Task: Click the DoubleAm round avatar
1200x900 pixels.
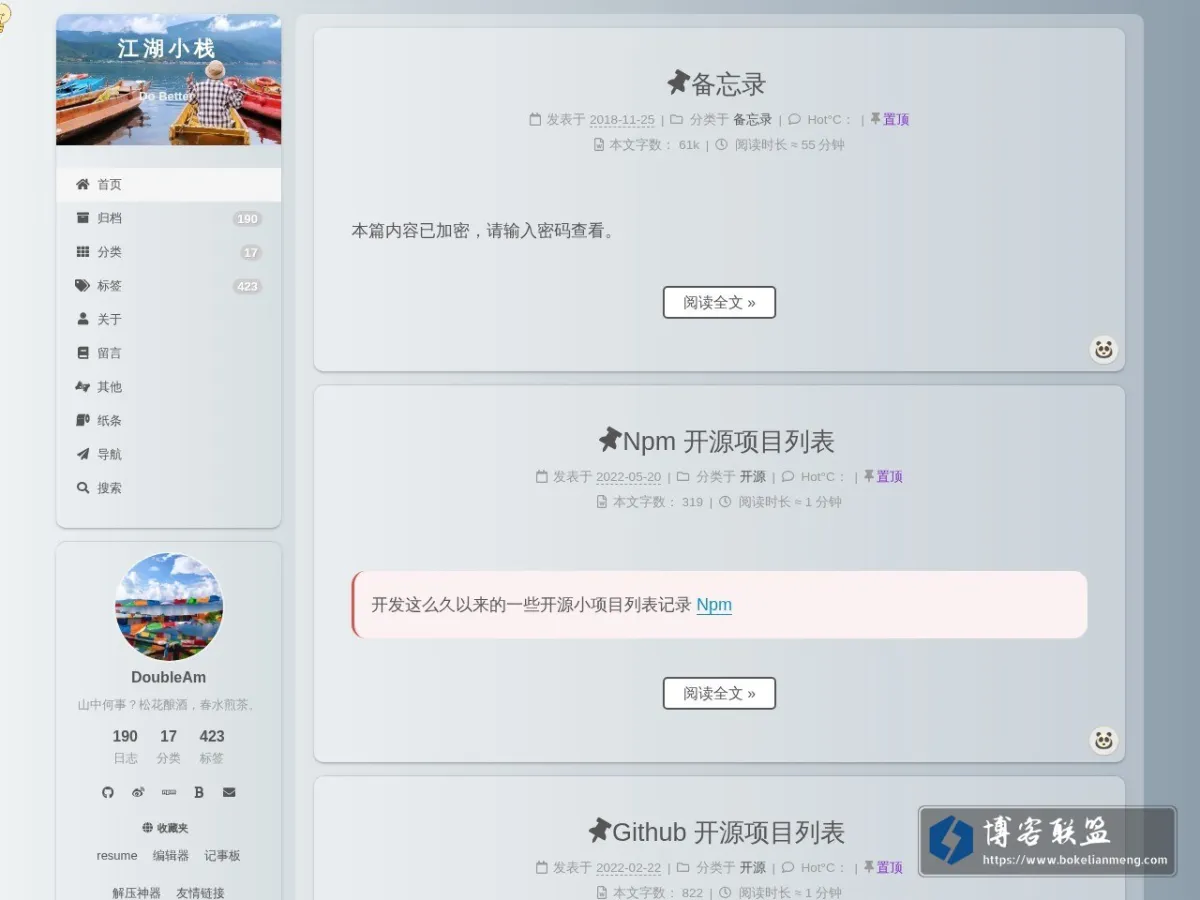Action: [169, 607]
